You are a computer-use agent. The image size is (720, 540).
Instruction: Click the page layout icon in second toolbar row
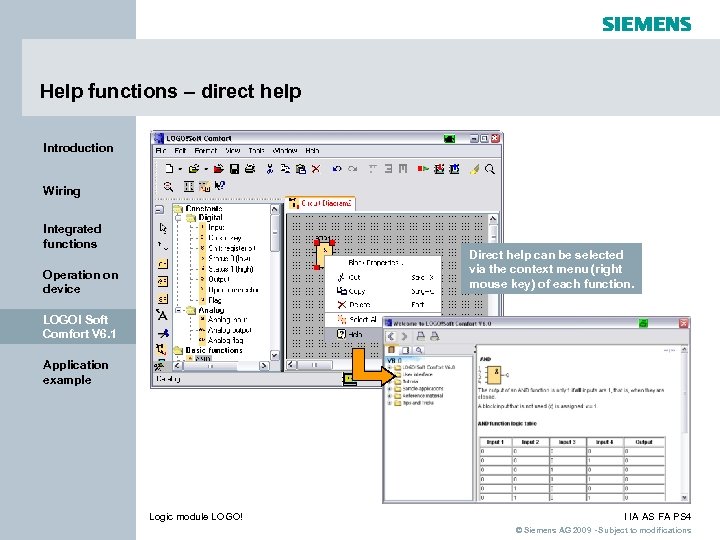click(x=189, y=186)
